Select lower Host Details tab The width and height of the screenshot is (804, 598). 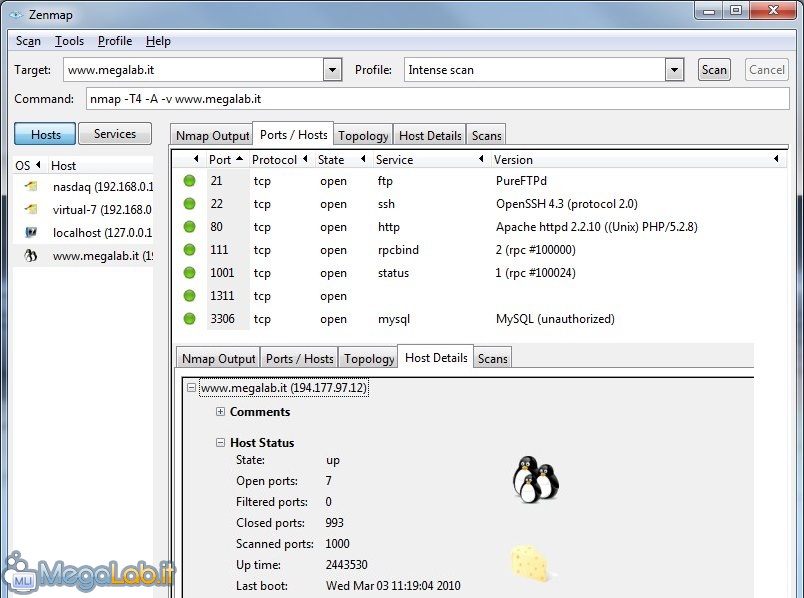pyautogui.click(x=436, y=357)
